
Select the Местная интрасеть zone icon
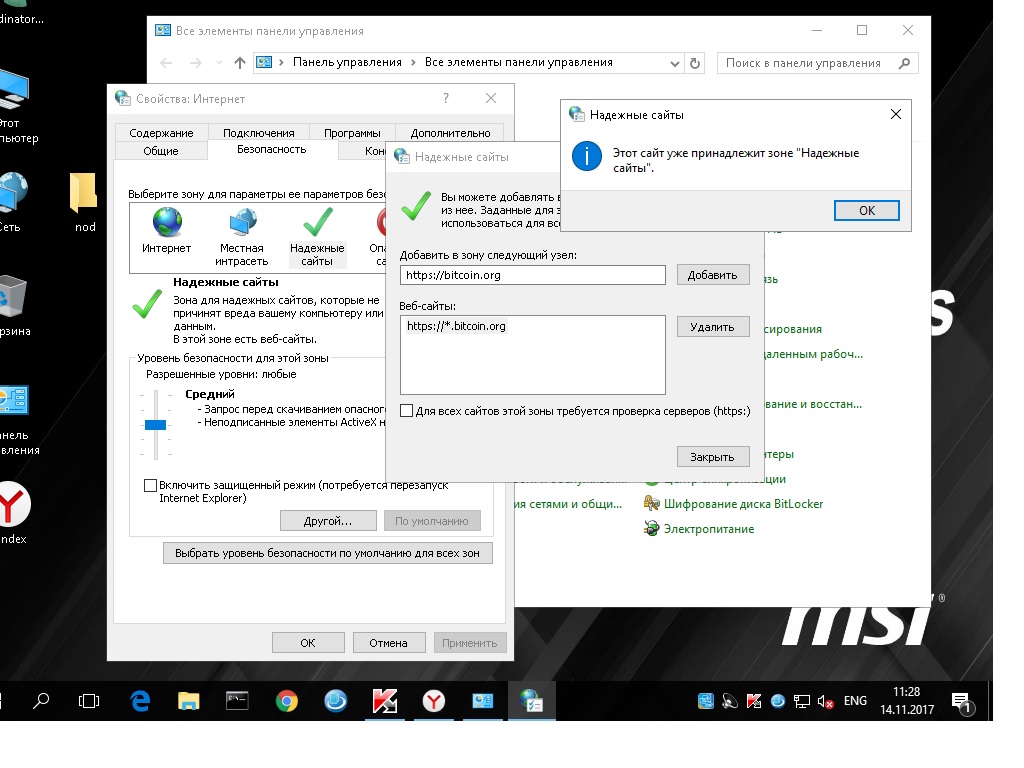point(241,223)
